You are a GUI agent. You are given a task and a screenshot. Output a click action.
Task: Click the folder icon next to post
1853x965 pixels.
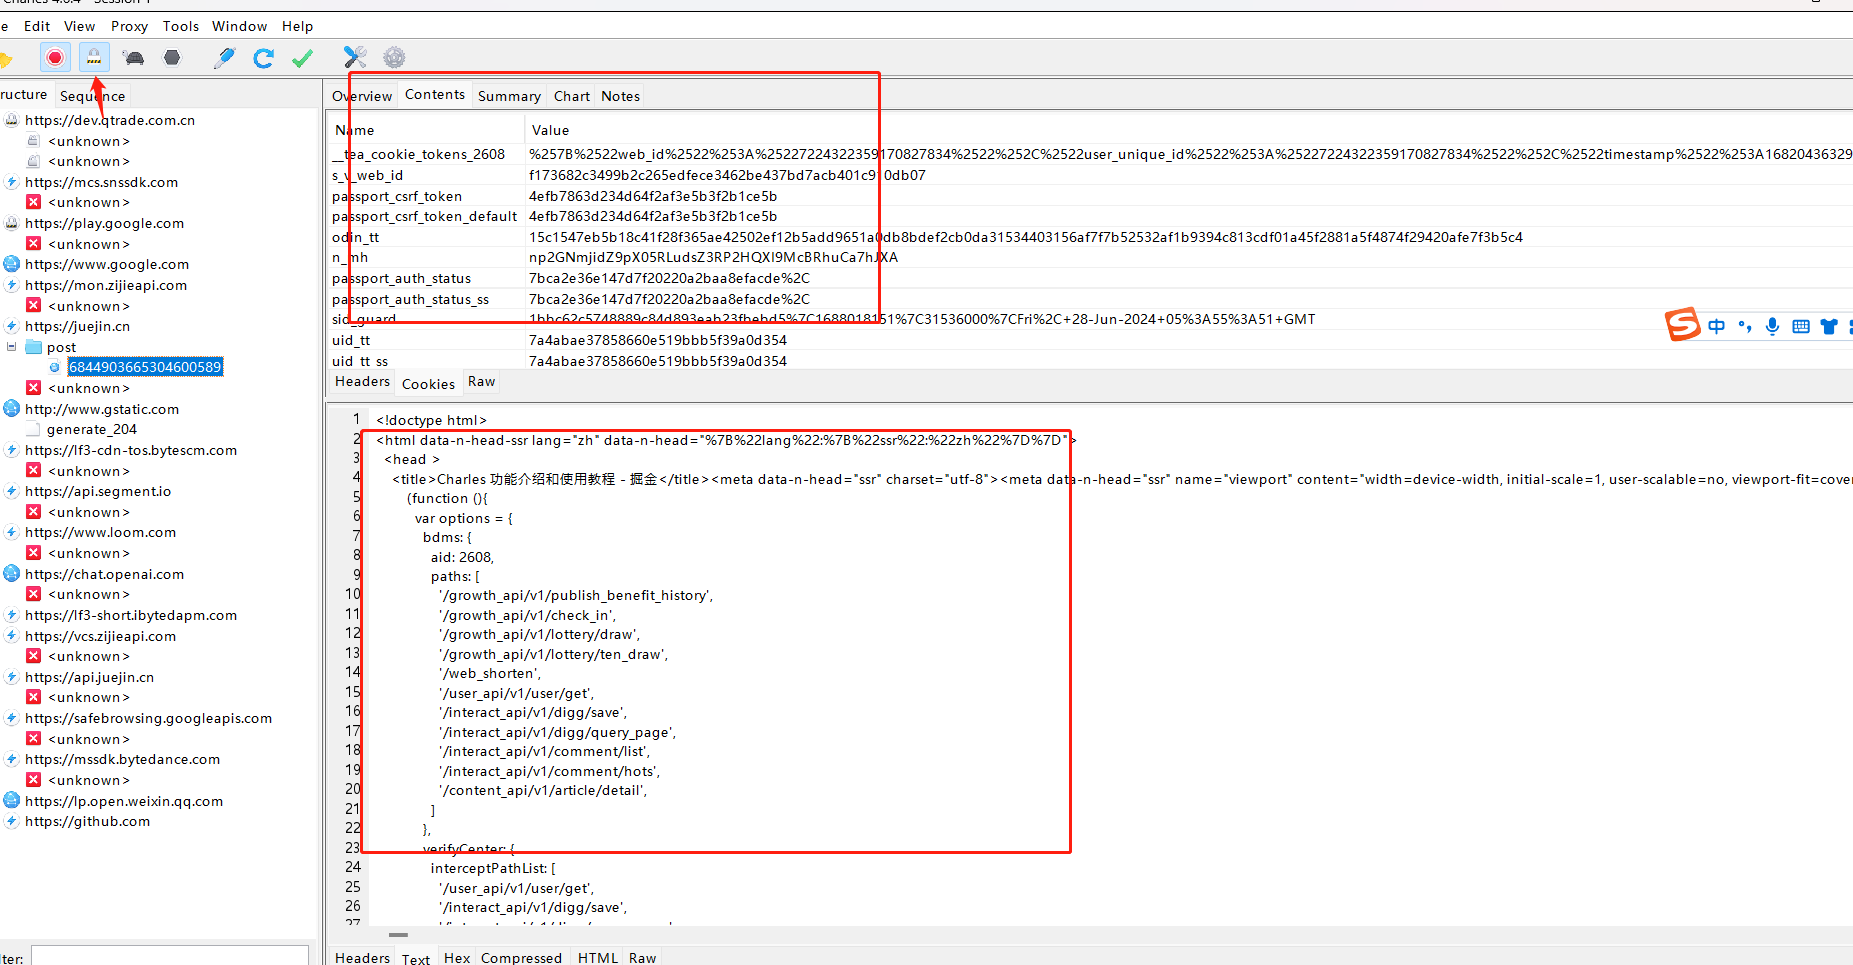pyautogui.click(x=33, y=347)
